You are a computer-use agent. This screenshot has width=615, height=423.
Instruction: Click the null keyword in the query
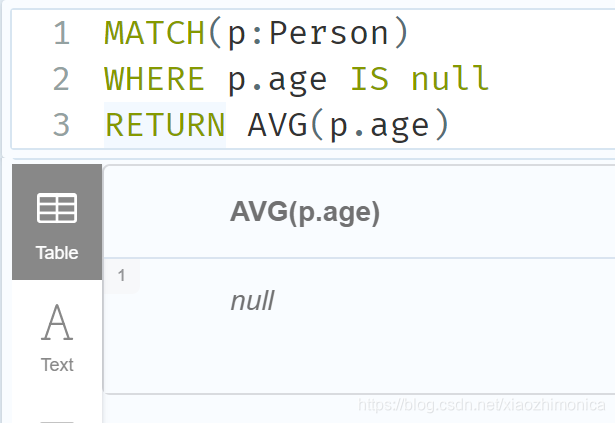point(450,78)
